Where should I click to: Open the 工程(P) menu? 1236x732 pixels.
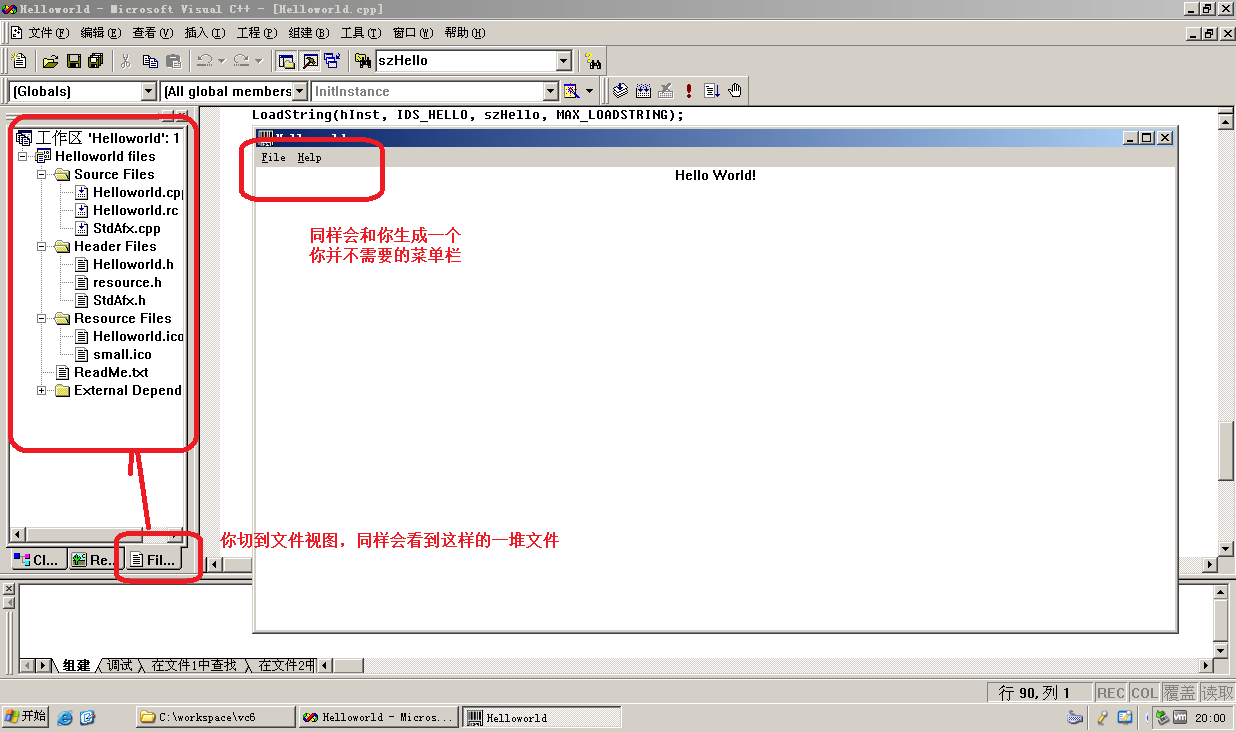(x=257, y=33)
